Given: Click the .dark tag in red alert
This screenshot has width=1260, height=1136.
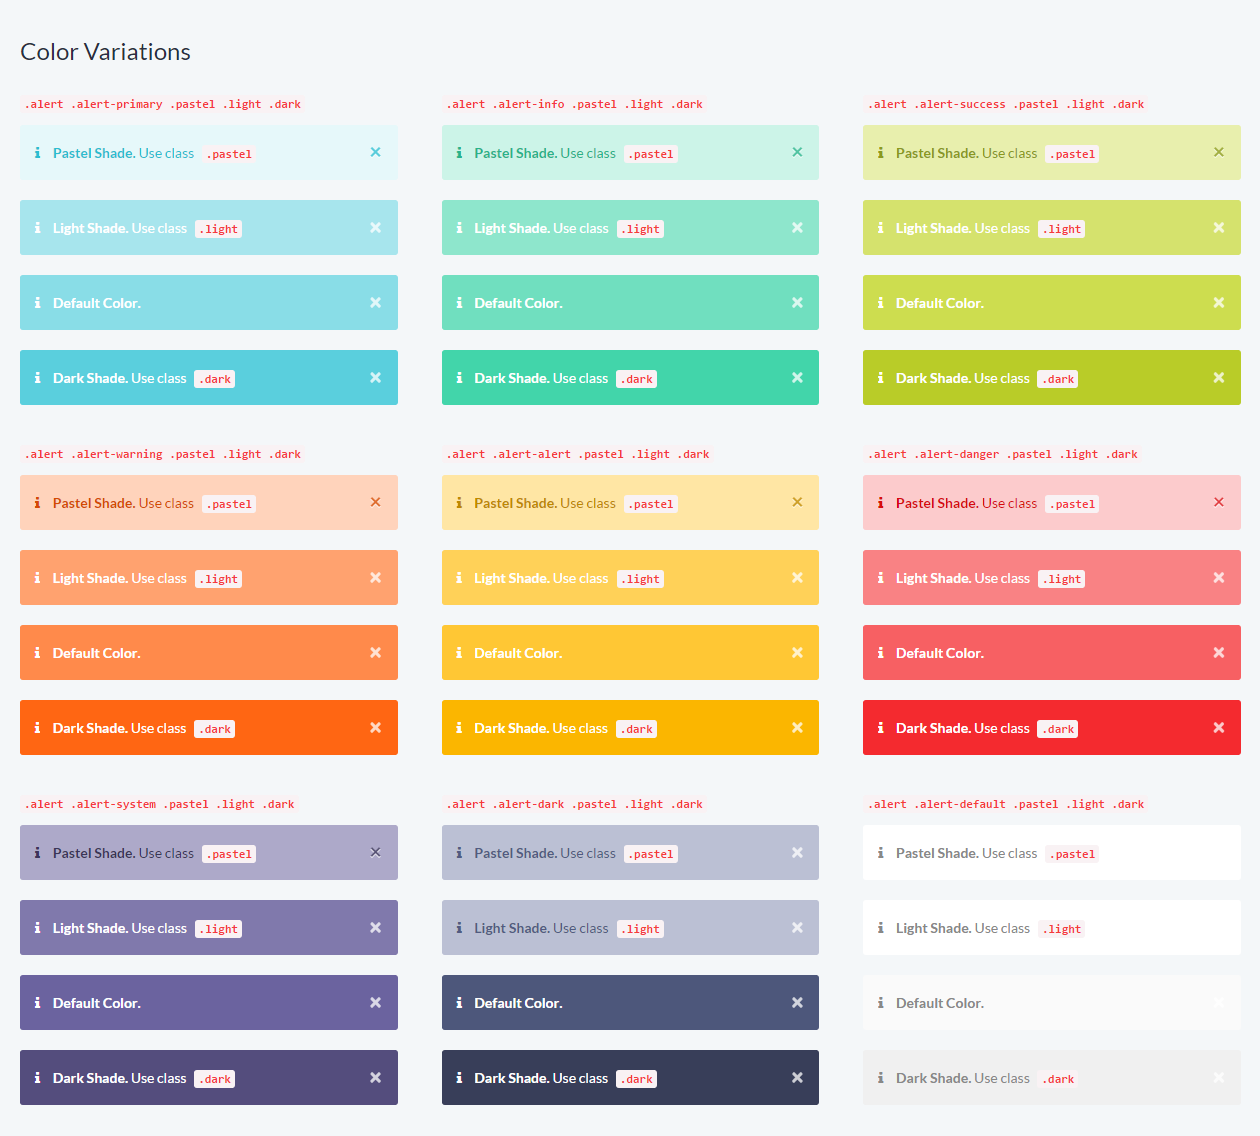Looking at the screenshot, I should click(1057, 729).
